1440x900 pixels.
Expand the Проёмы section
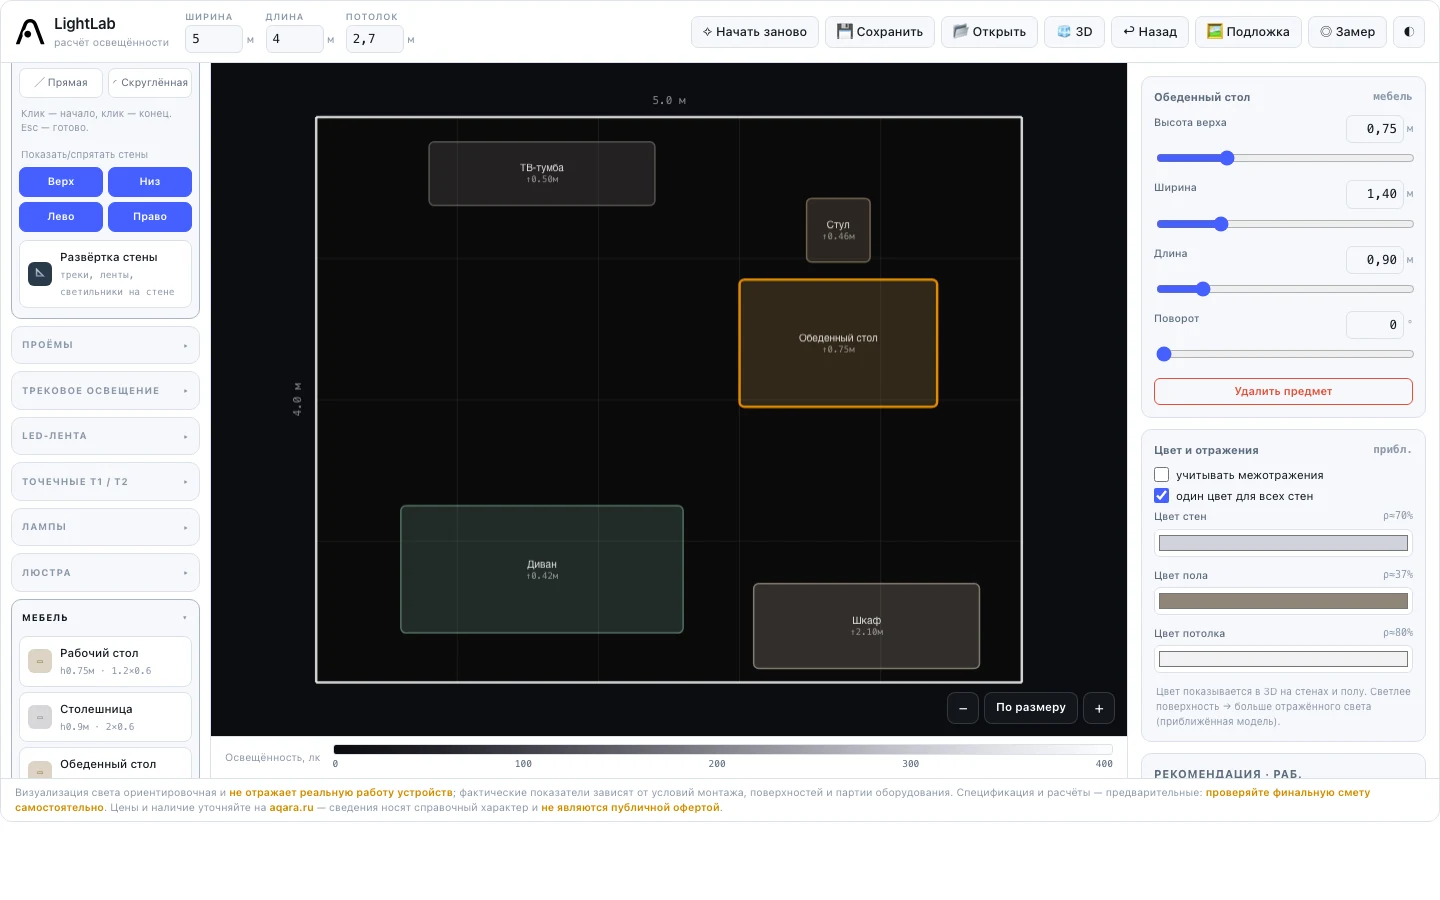(105, 345)
